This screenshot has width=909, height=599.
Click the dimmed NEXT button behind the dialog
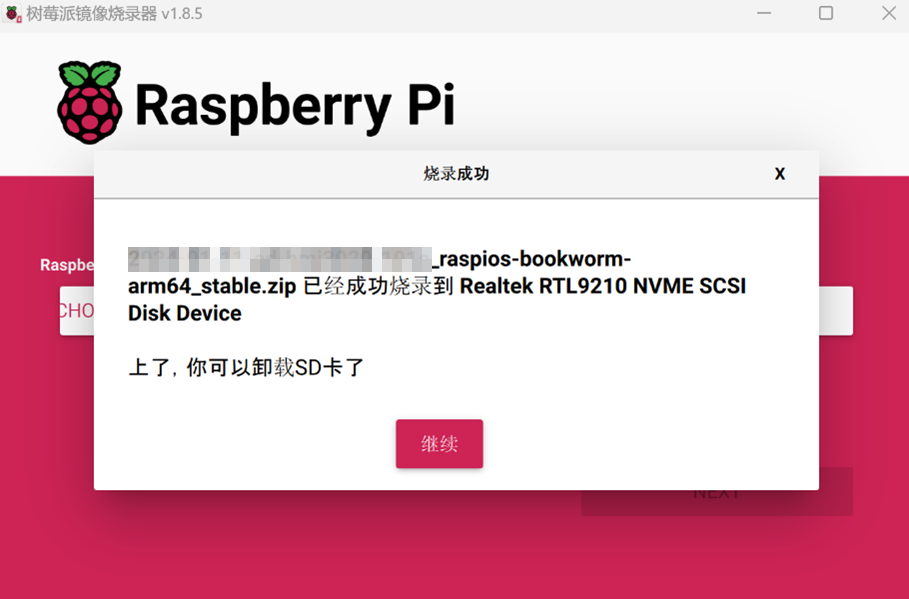coord(717,502)
